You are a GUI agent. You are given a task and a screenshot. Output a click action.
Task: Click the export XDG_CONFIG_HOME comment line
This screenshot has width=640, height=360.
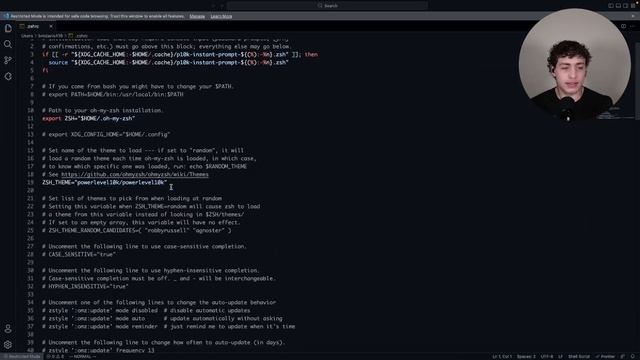click(x=106, y=134)
